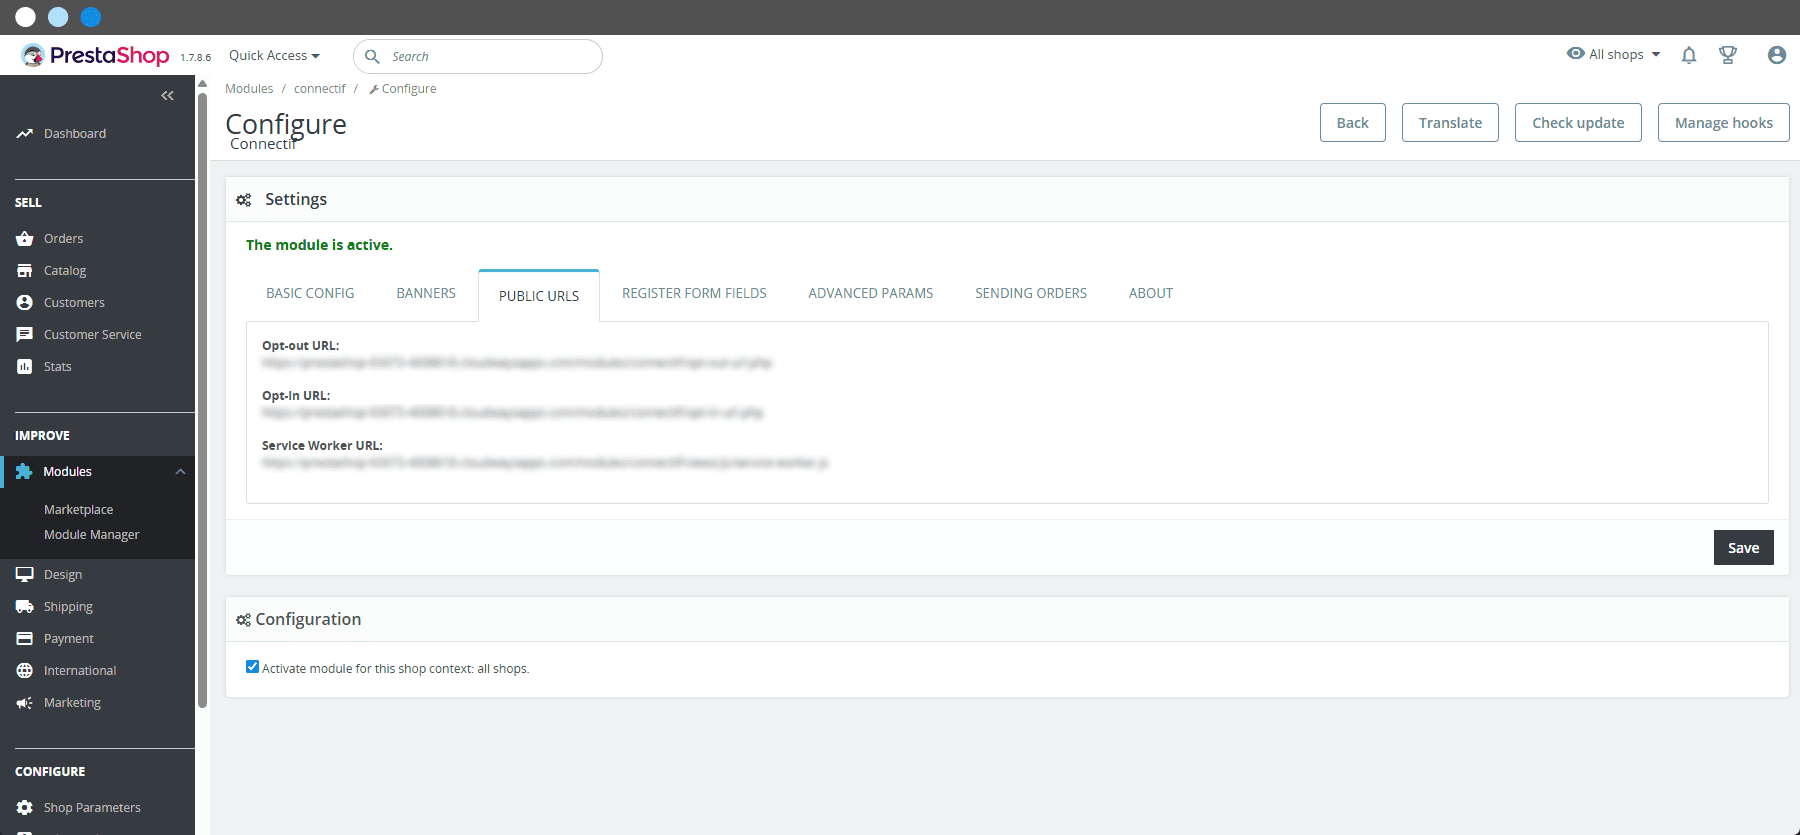The image size is (1800, 835).
Task: Collapse the sidebar with double-chevron icon
Action: click(x=167, y=96)
